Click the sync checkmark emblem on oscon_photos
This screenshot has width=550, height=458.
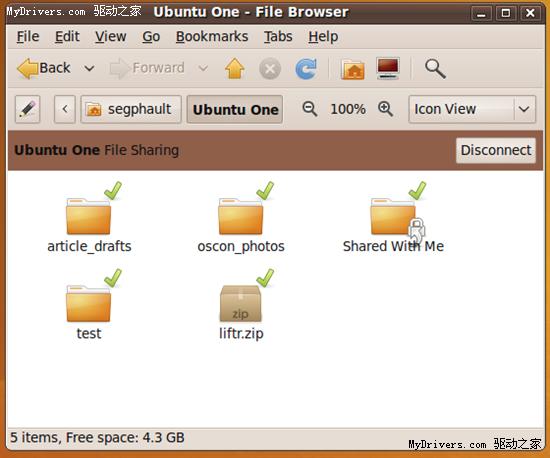click(x=265, y=191)
